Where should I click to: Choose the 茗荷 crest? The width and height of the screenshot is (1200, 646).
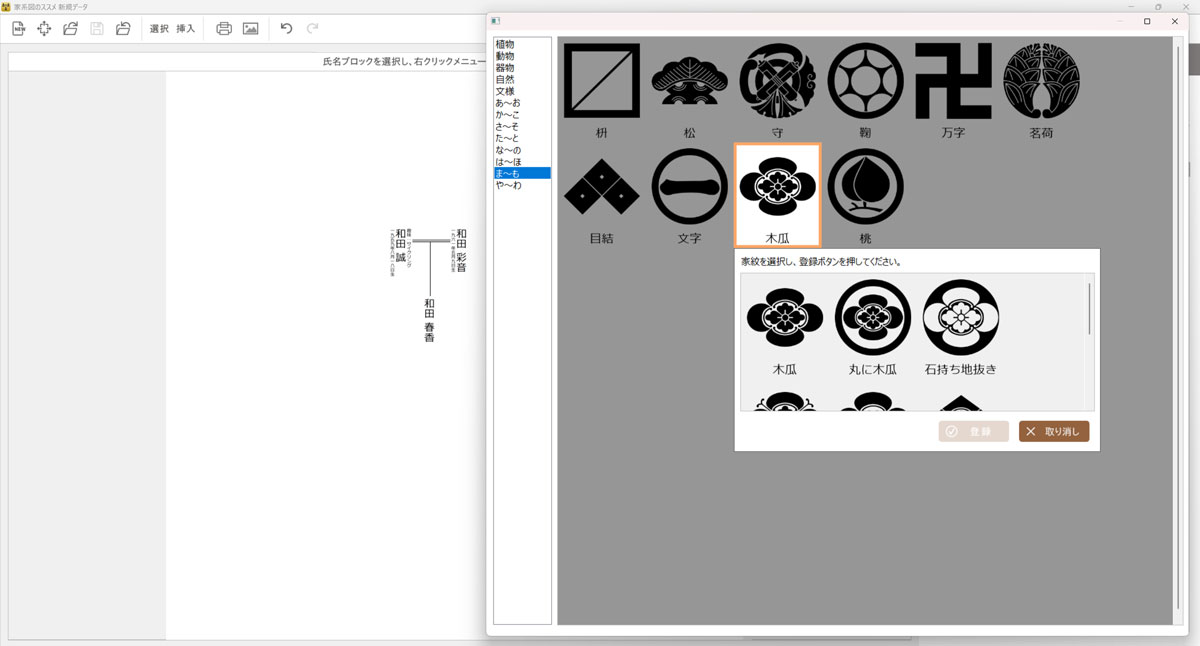coord(1041,90)
